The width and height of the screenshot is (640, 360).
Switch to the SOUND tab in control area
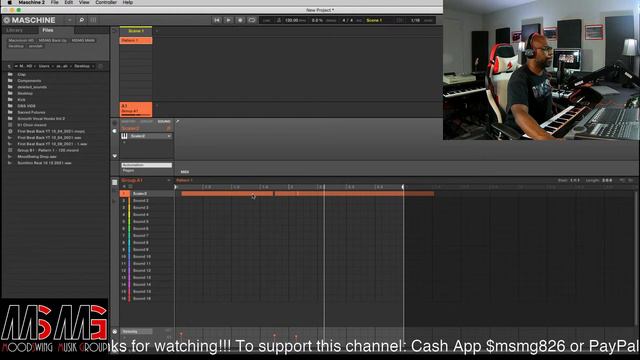click(164, 122)
